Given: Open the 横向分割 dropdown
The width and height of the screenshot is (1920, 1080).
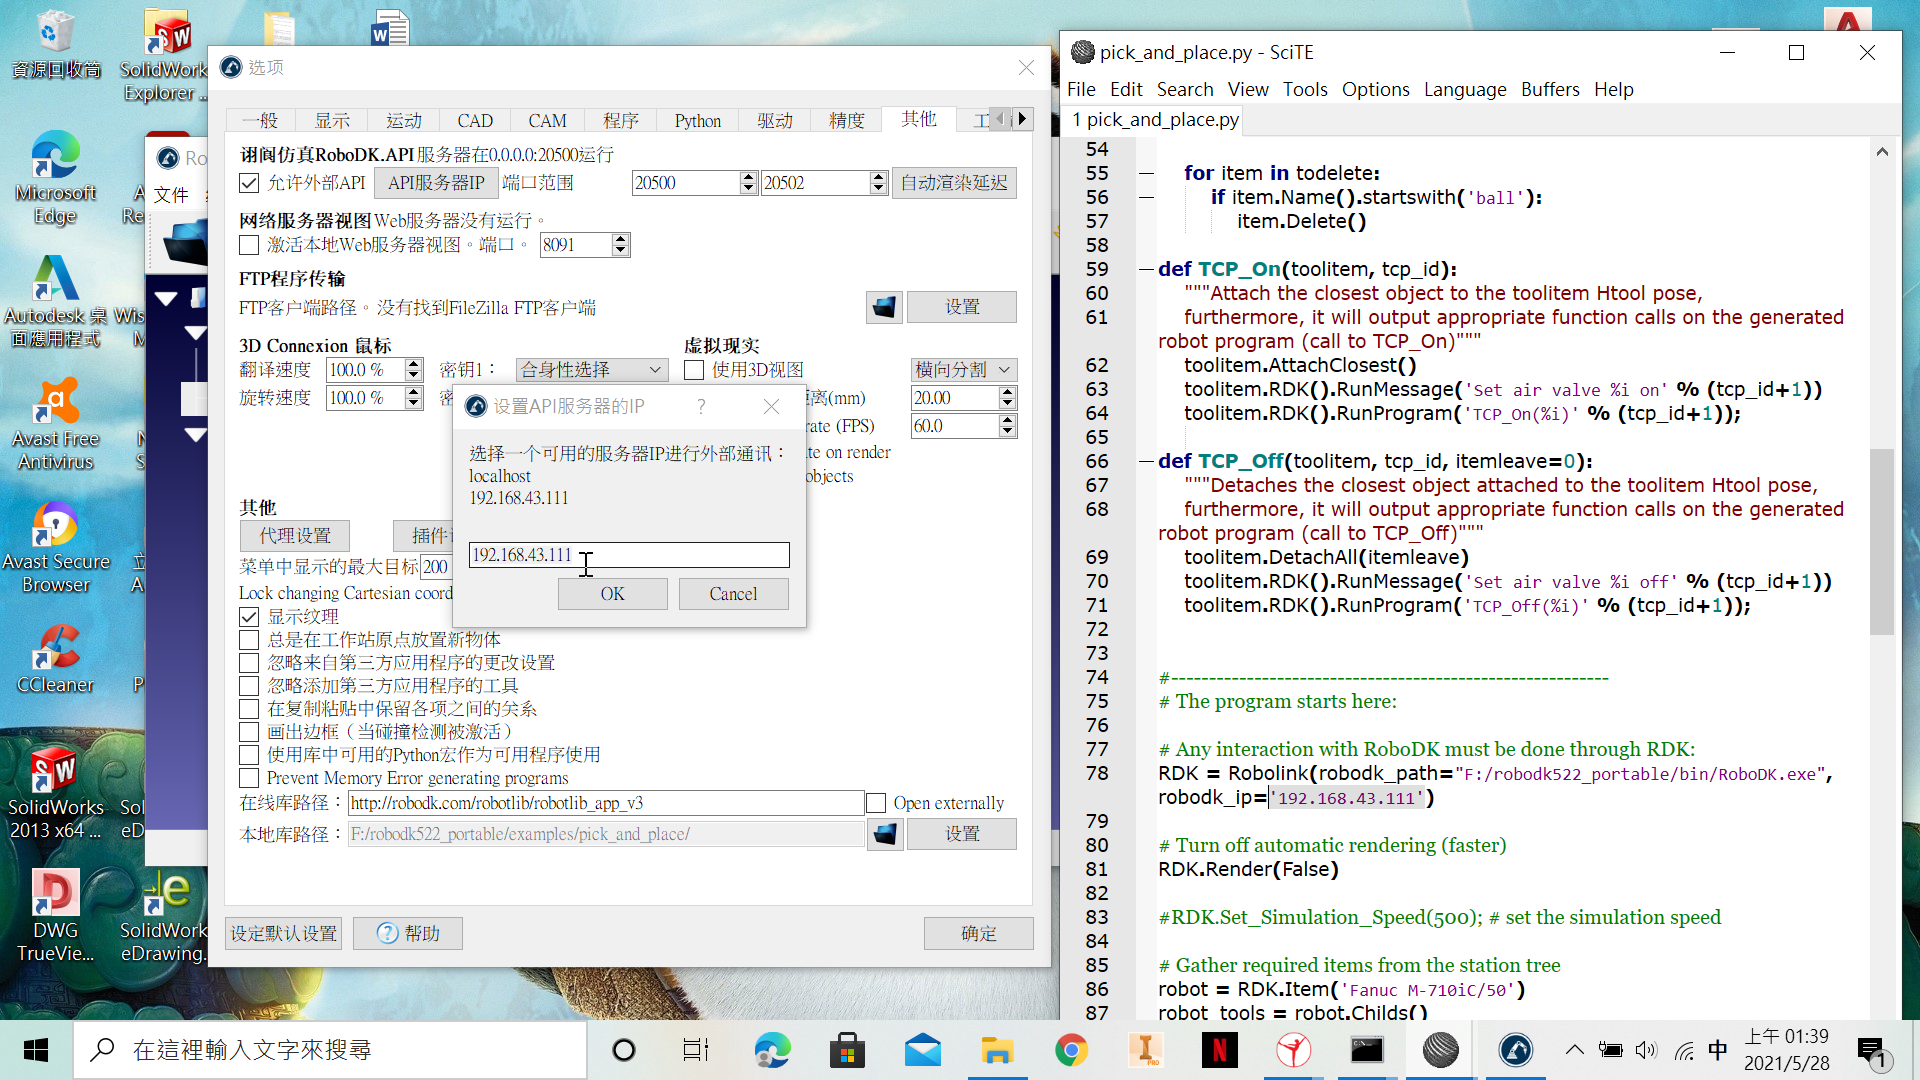Looking at the screenshot, I should click(963, 370).
